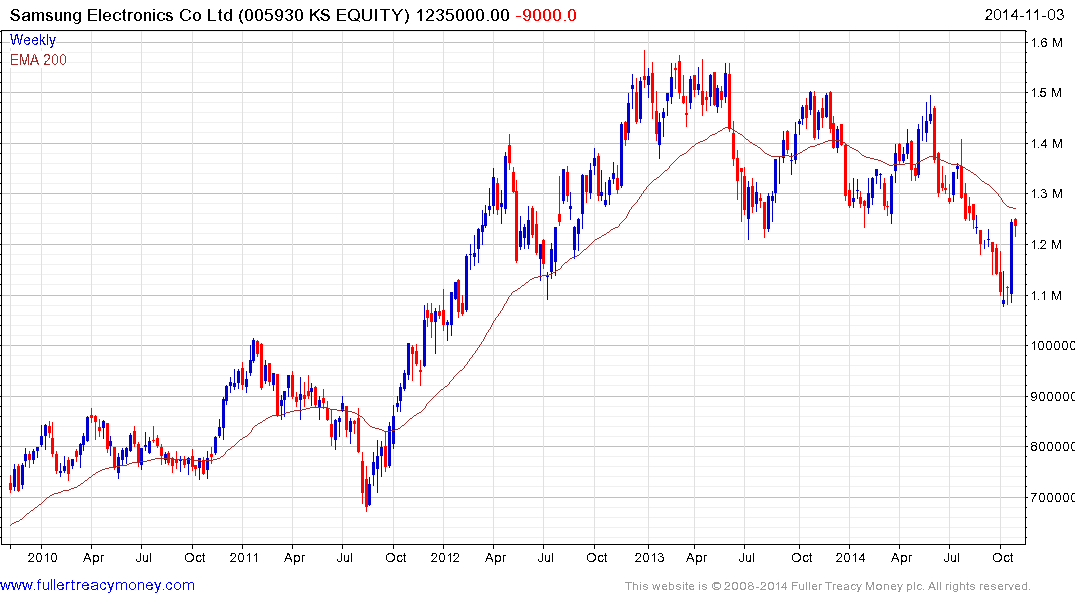Screen dimensions: 1075x600
Task: Click the 1.5 M axis label
Action: pyautogui.click(x=1046, y=93)
